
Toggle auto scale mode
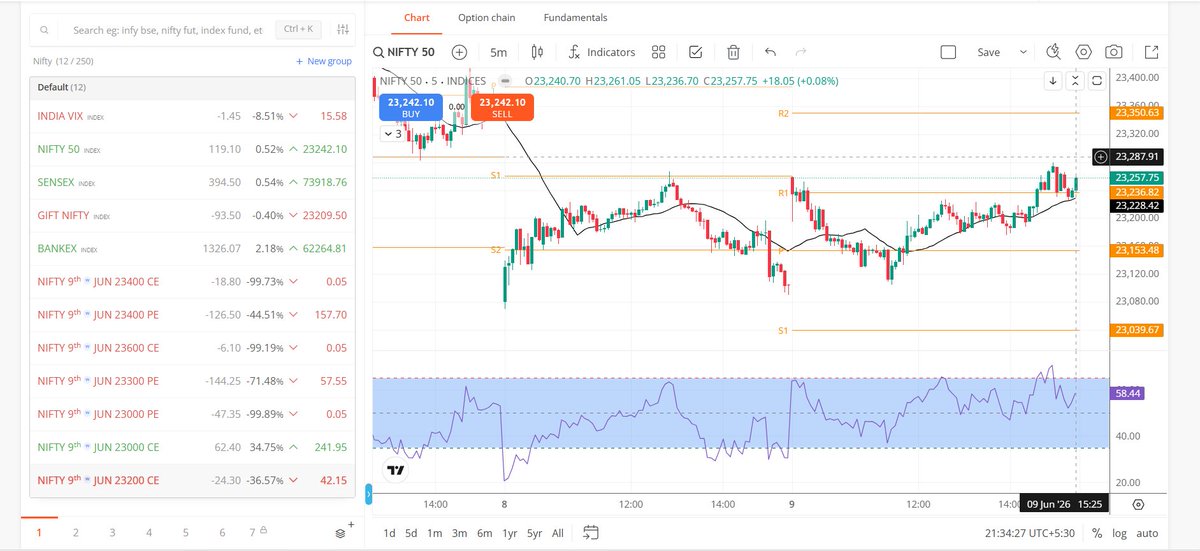1148,533
